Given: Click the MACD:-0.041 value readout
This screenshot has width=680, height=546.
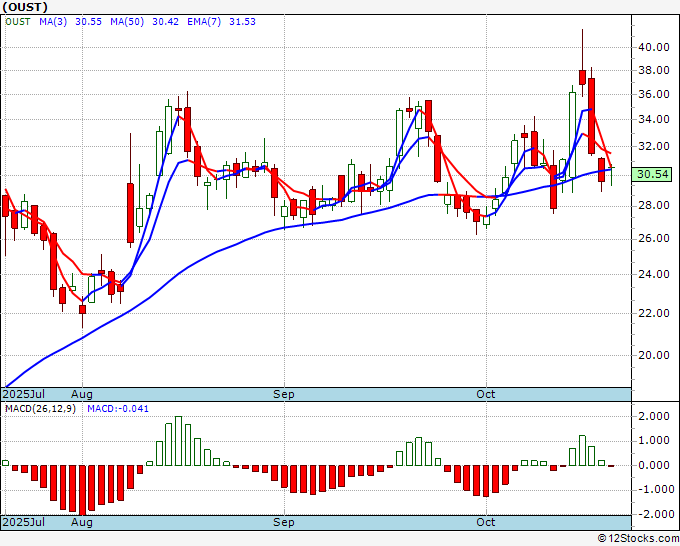Looking at the screenshot, I should pos(118,409).
